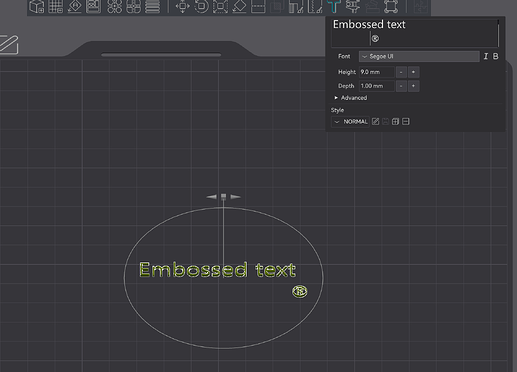
Task: Open the Segoe UI font dropdown
Action: pyautogui.click(x=419, y=56)
